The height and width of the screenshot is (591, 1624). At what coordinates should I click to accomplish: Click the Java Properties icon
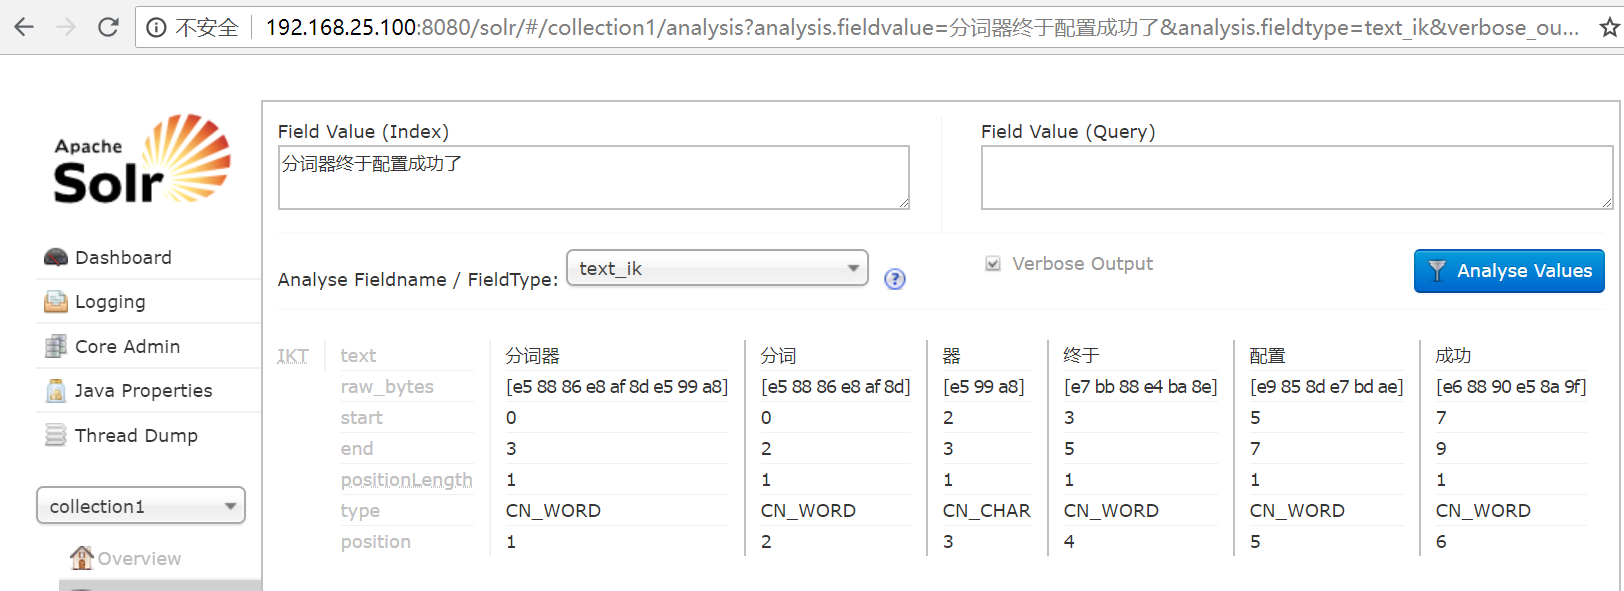(56, 390)
